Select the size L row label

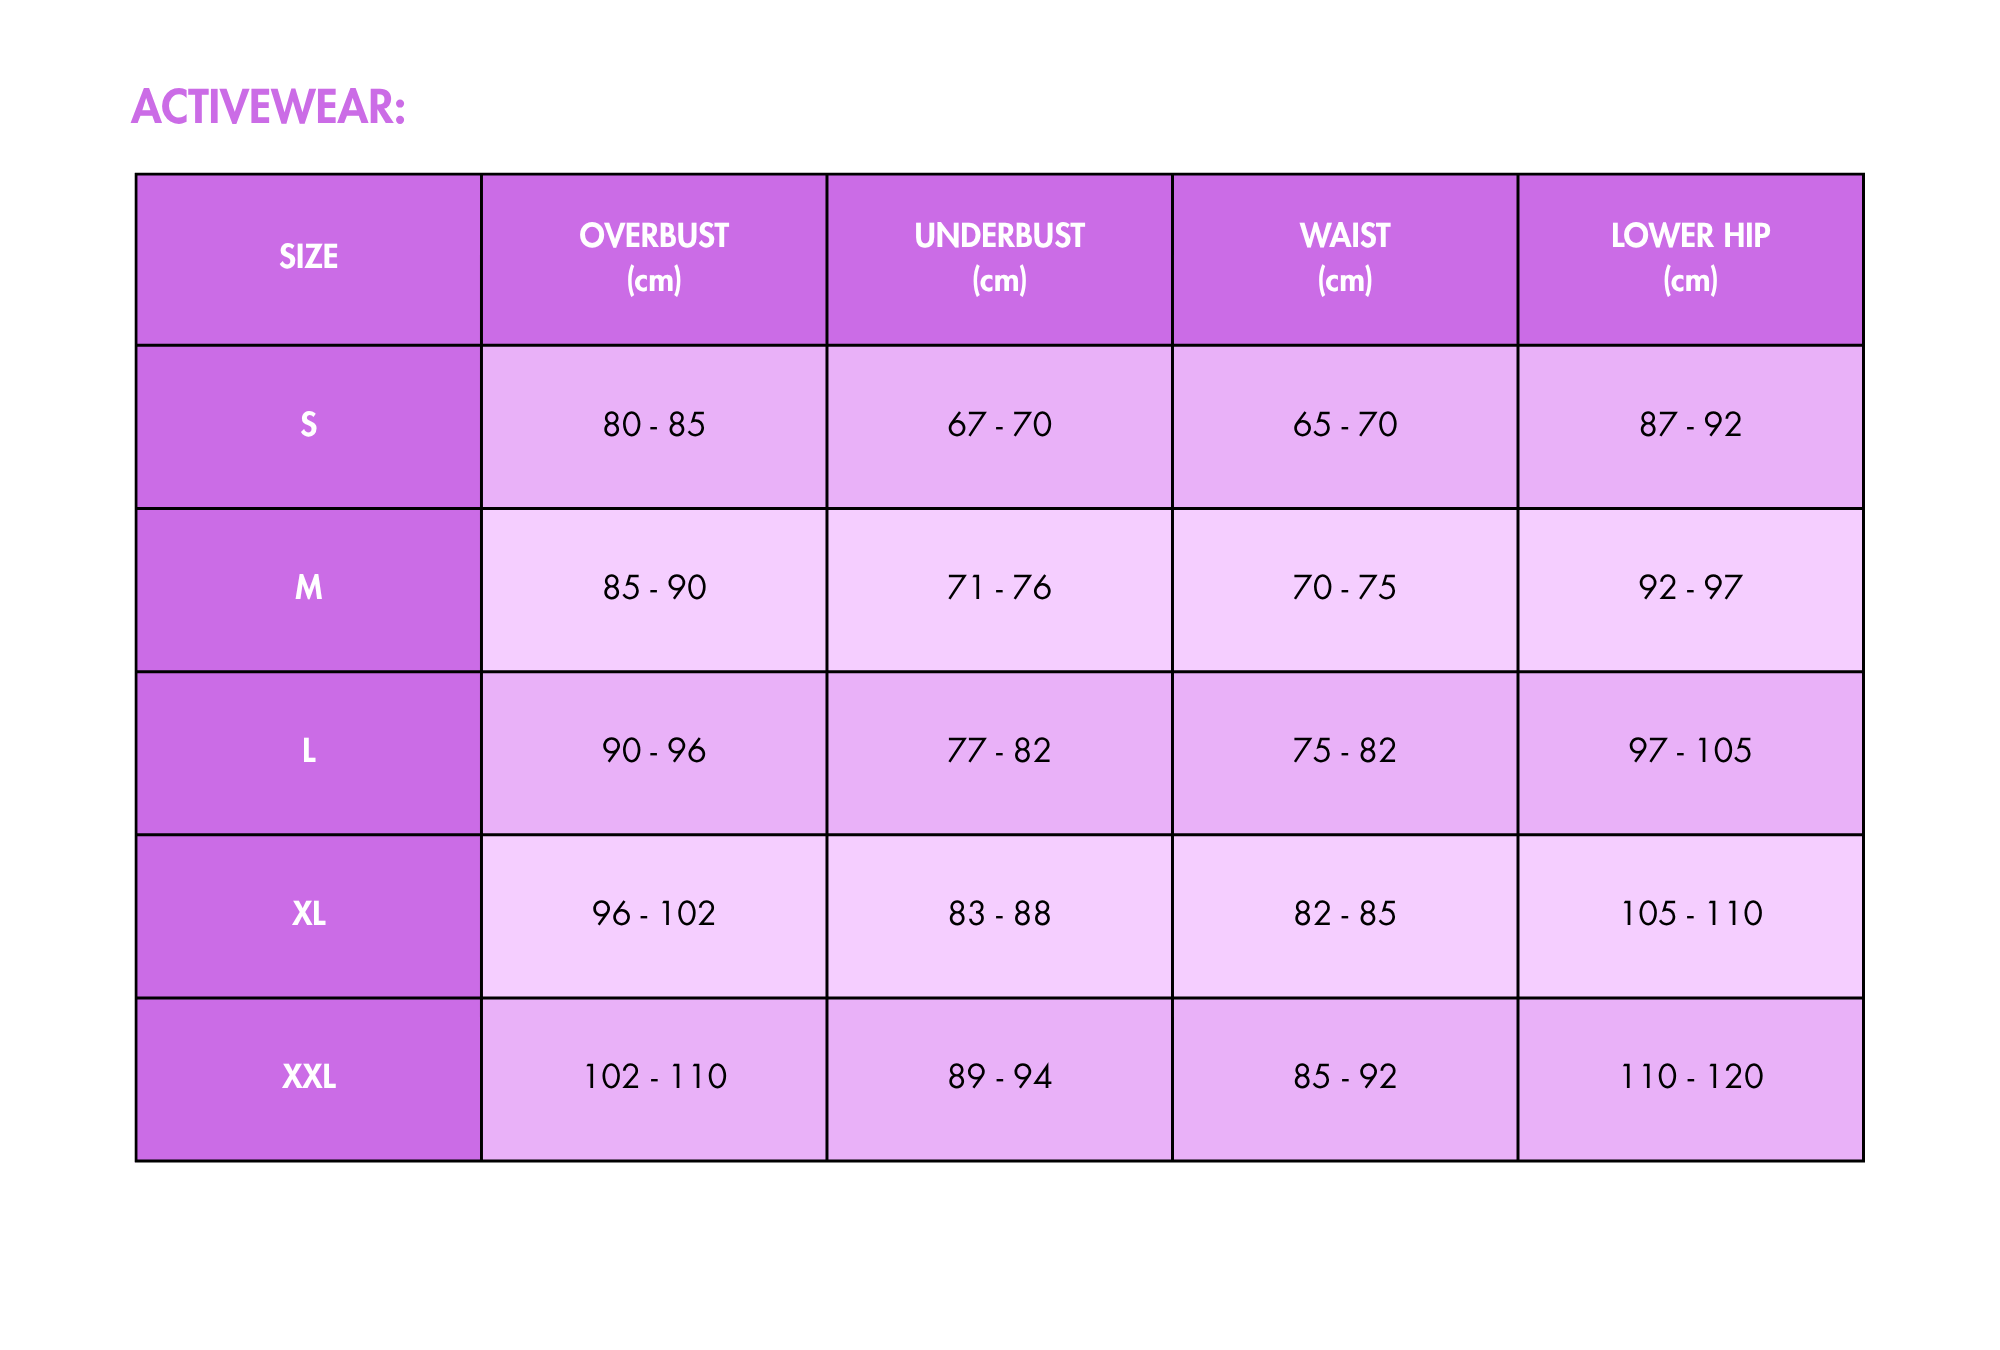(308, 751)
